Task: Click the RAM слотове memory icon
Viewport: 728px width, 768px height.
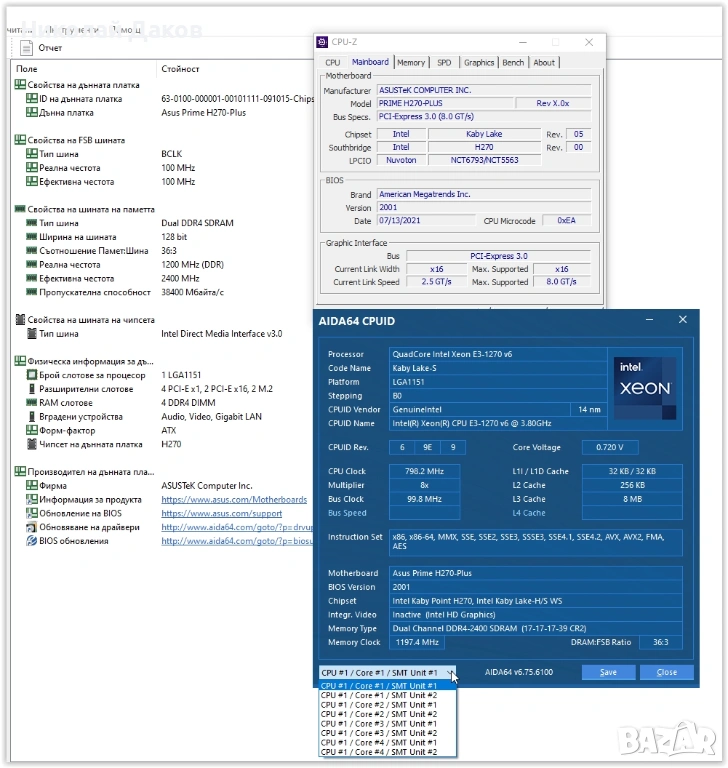Action: click(x=30, y=402)
